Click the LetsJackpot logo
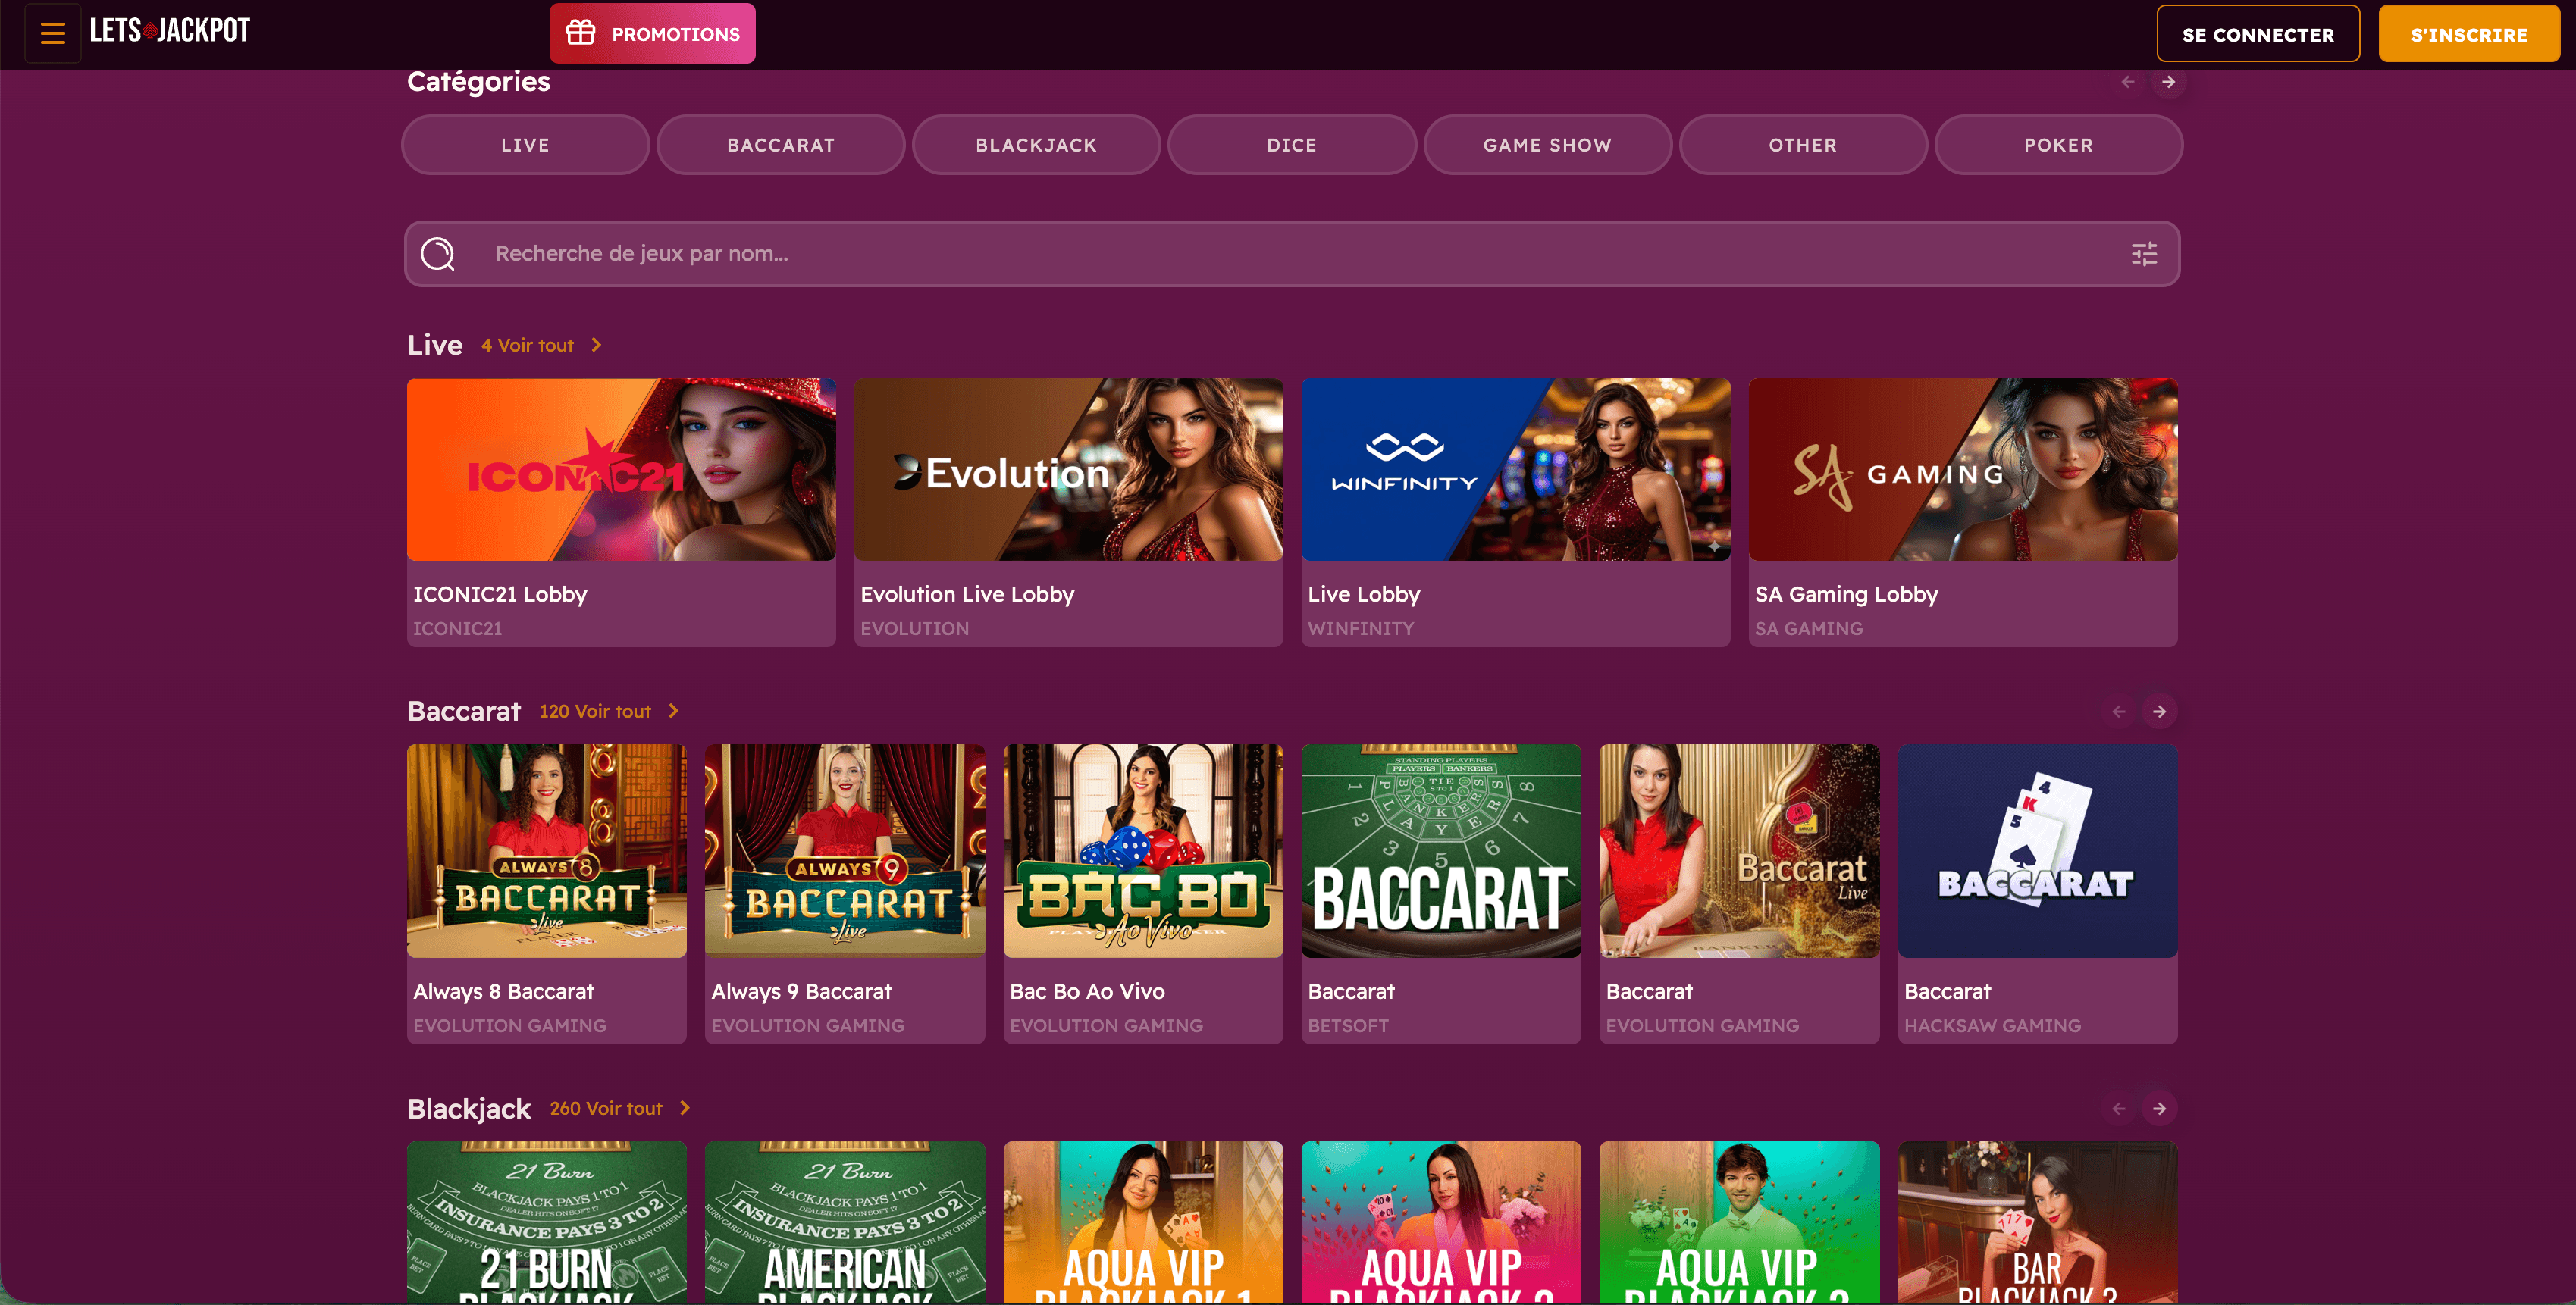2576x1305 pixels. click(170, 31)
